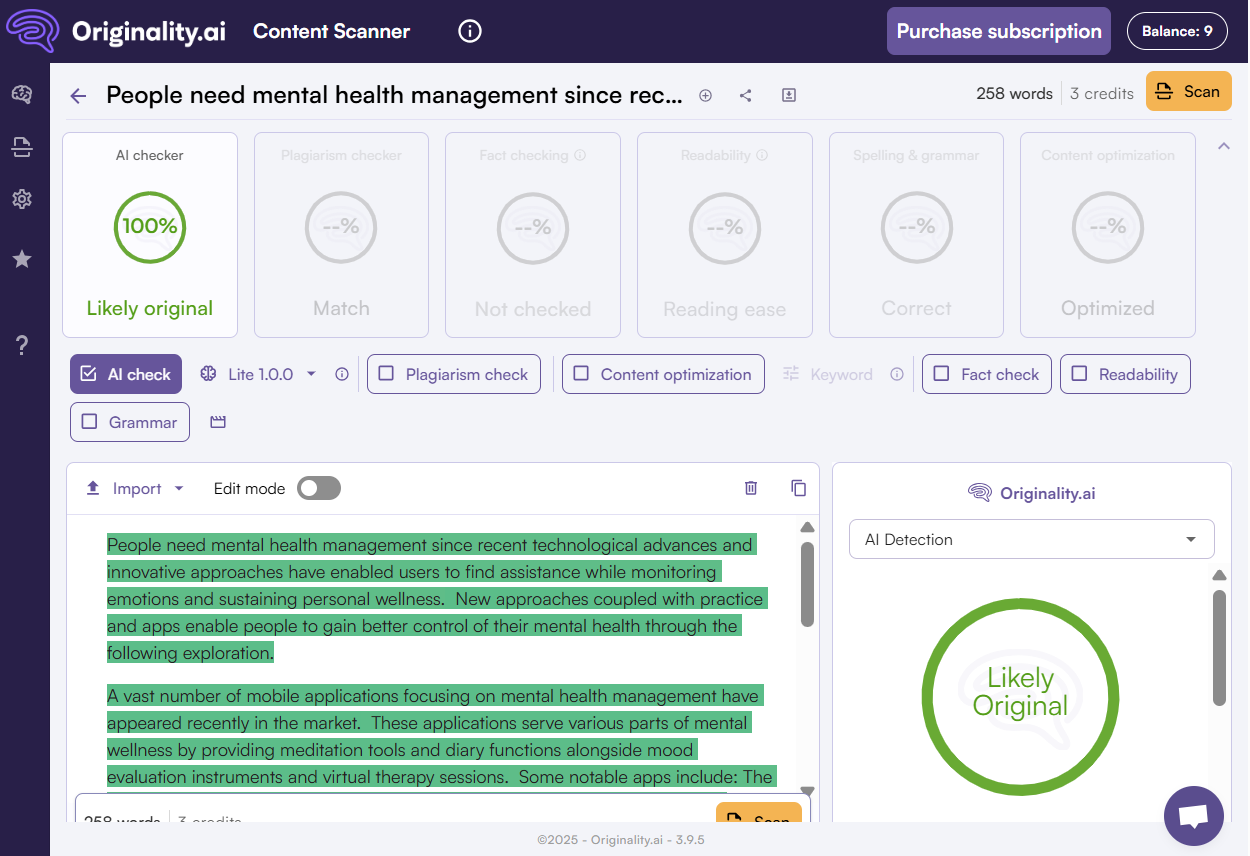Select the Plagiarism checker card

(341, 235)
